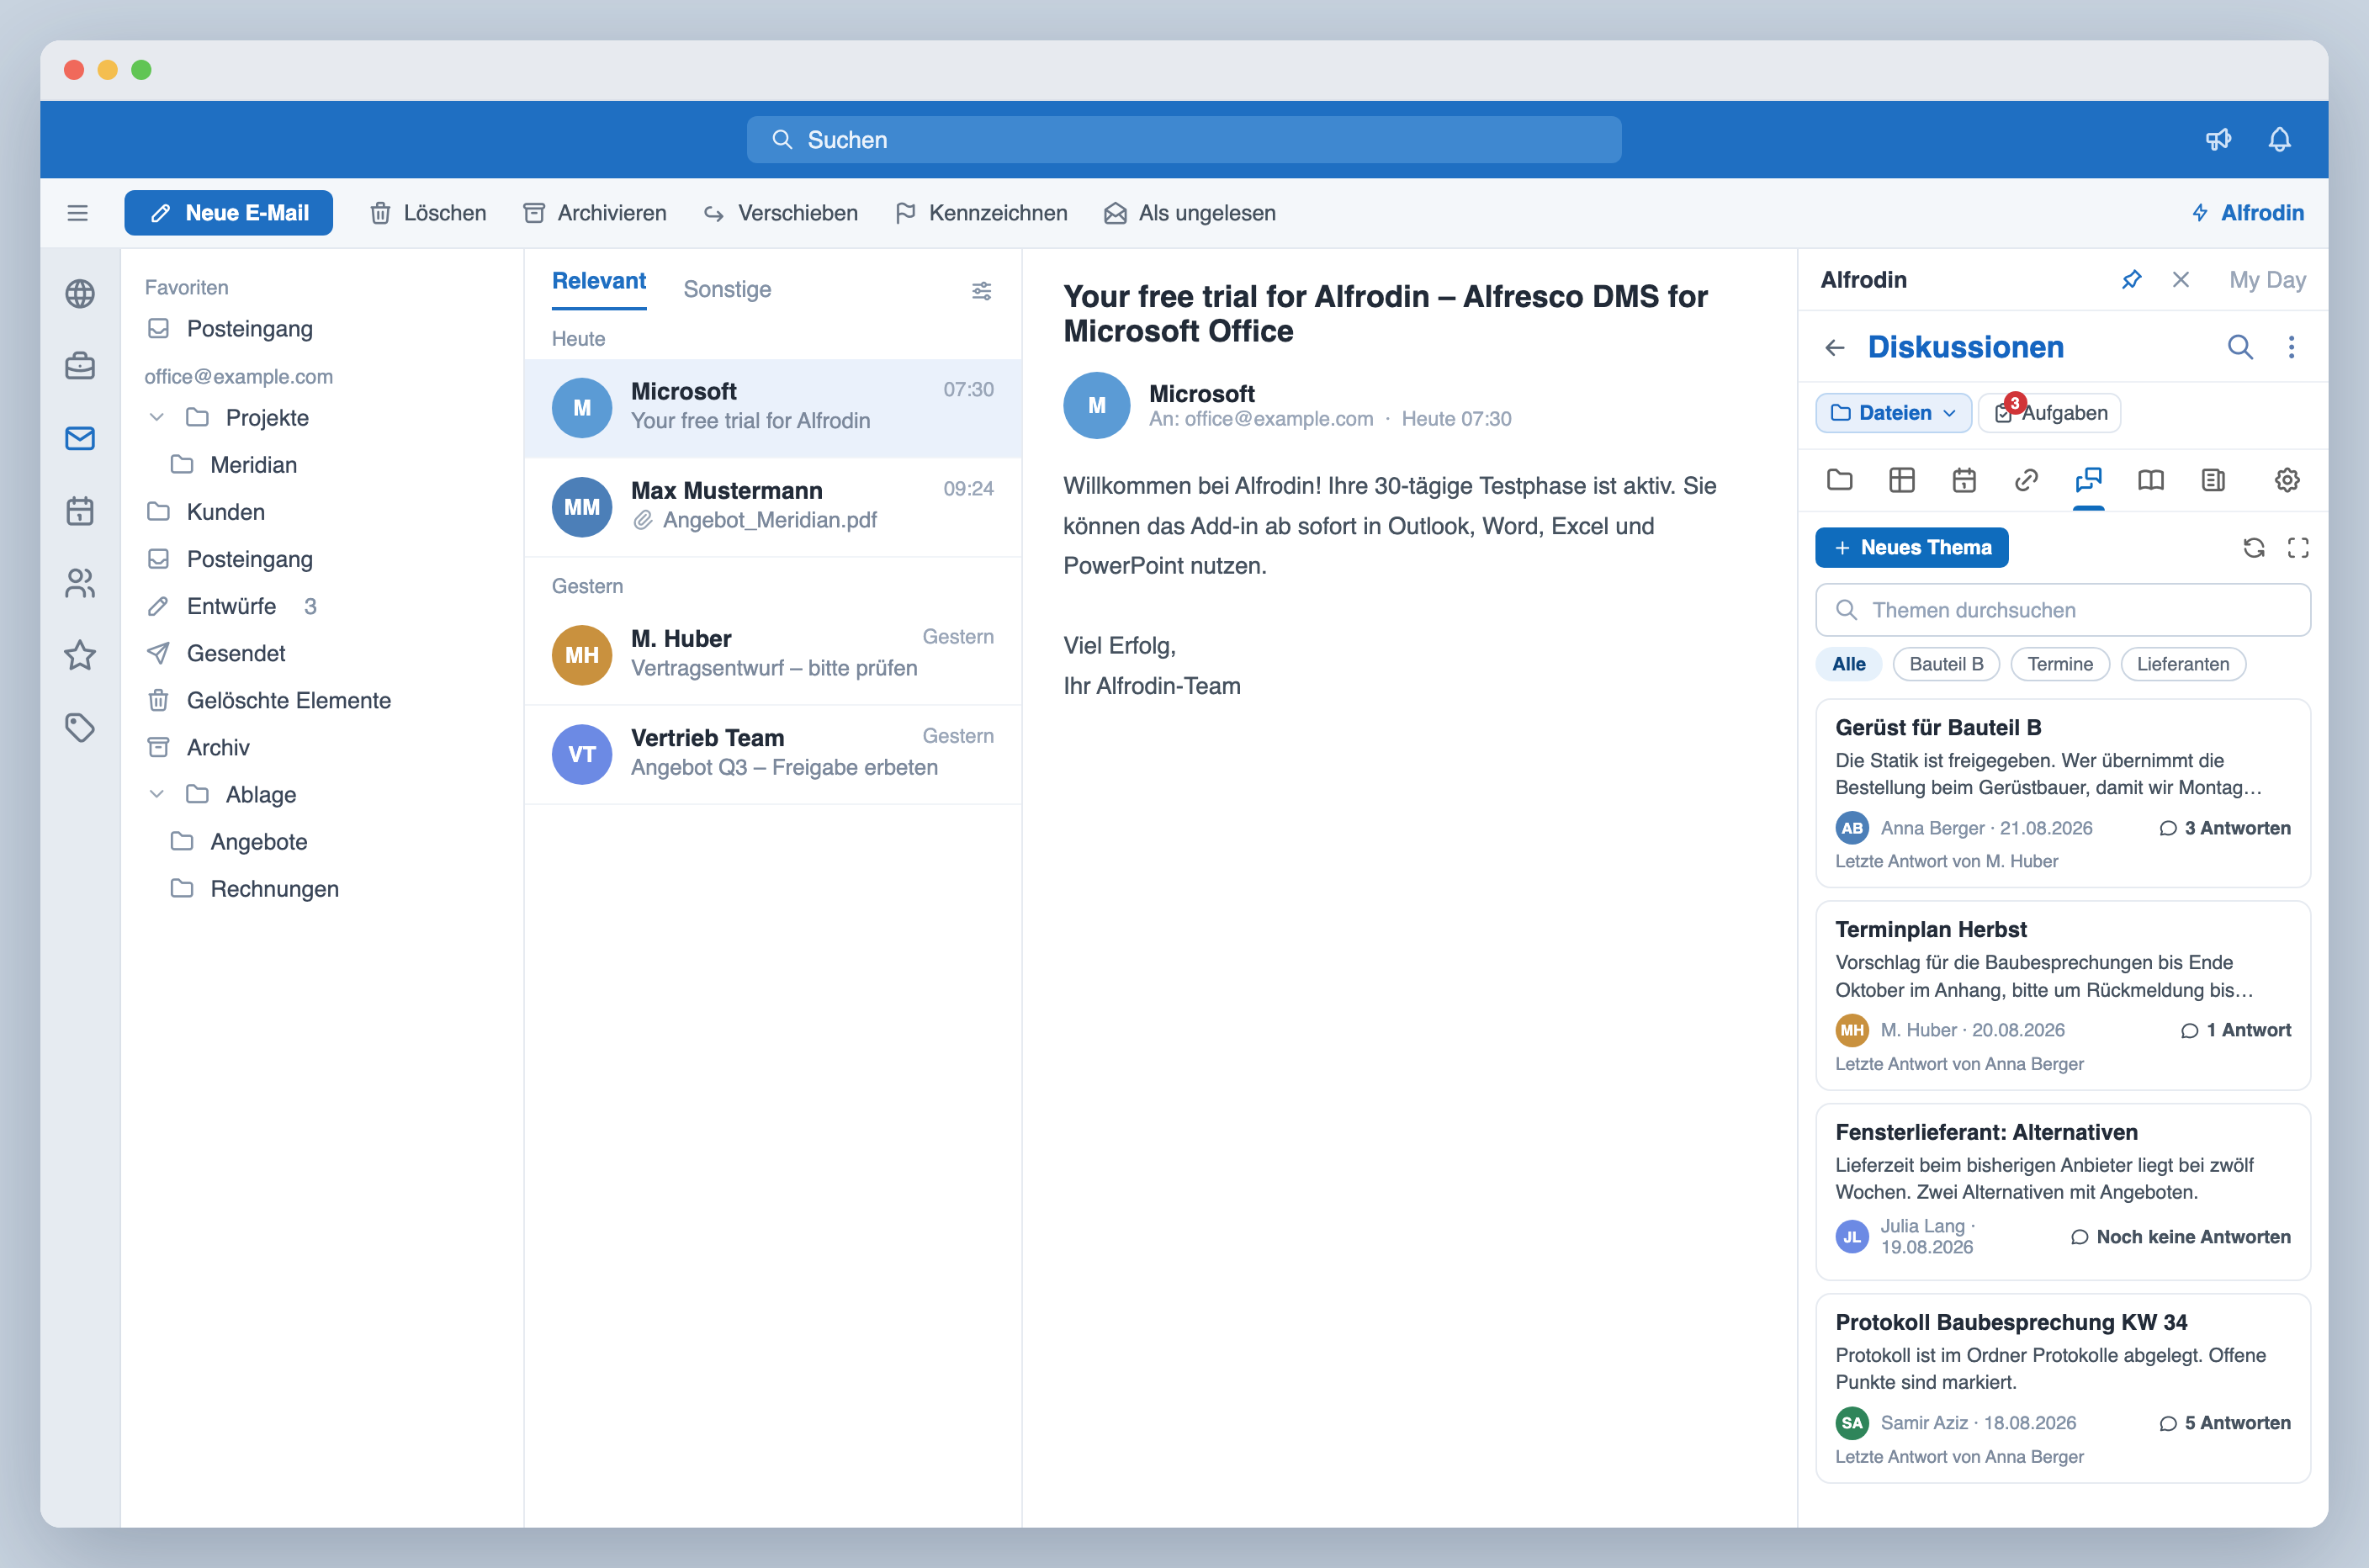
Task: Open the open-book icon tab in Alfrodin panel
Action: (x=2150, y=480)
